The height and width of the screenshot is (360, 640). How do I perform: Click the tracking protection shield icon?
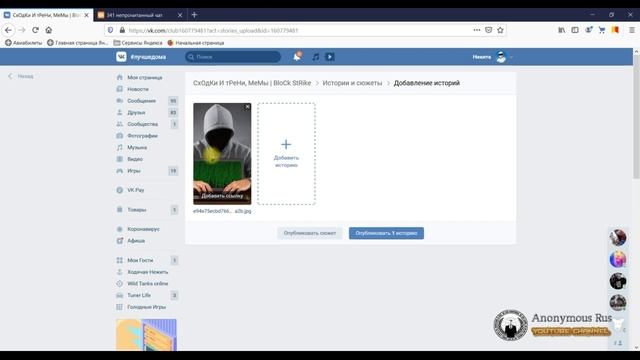(110, 30)
